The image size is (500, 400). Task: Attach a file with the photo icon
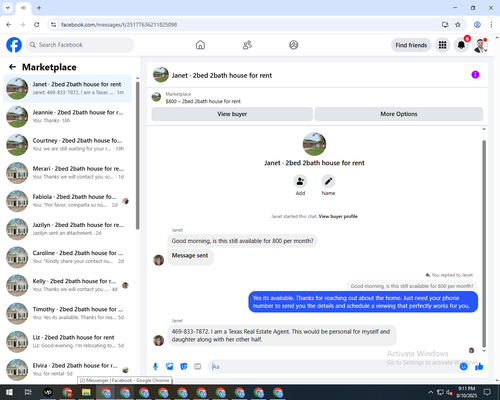click(x=170, y=367)
